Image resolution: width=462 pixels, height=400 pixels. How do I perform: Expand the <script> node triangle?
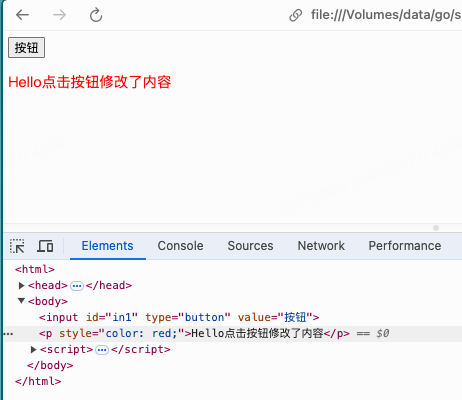33,350
